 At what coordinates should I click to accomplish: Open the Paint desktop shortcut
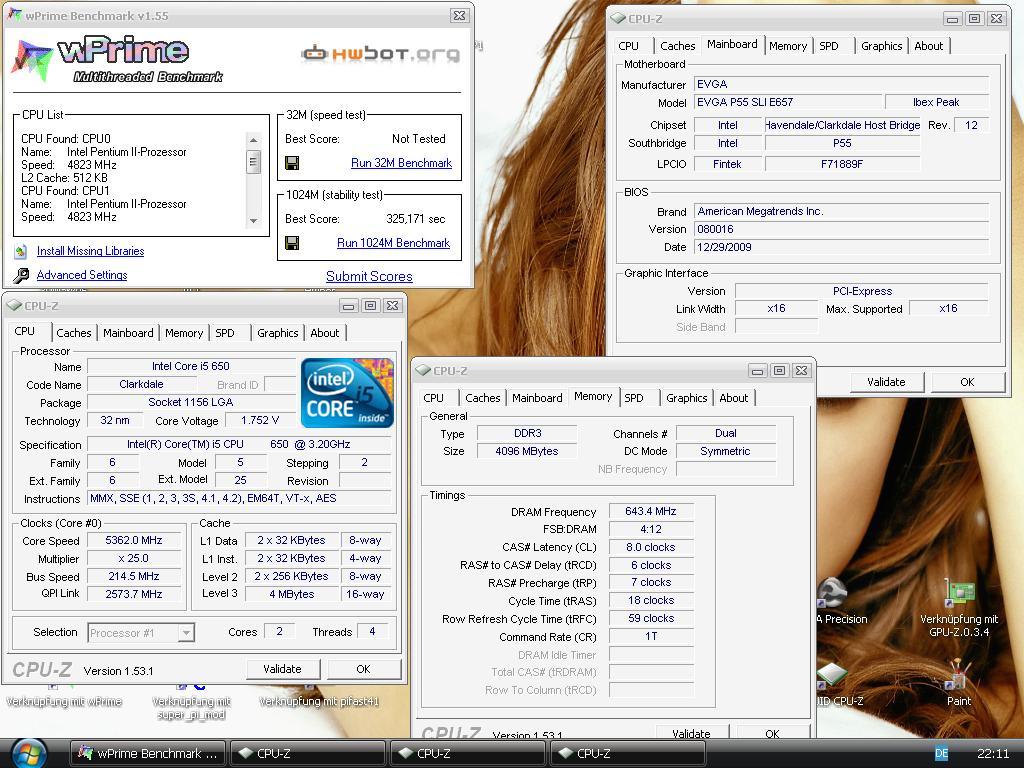(959, 683)
